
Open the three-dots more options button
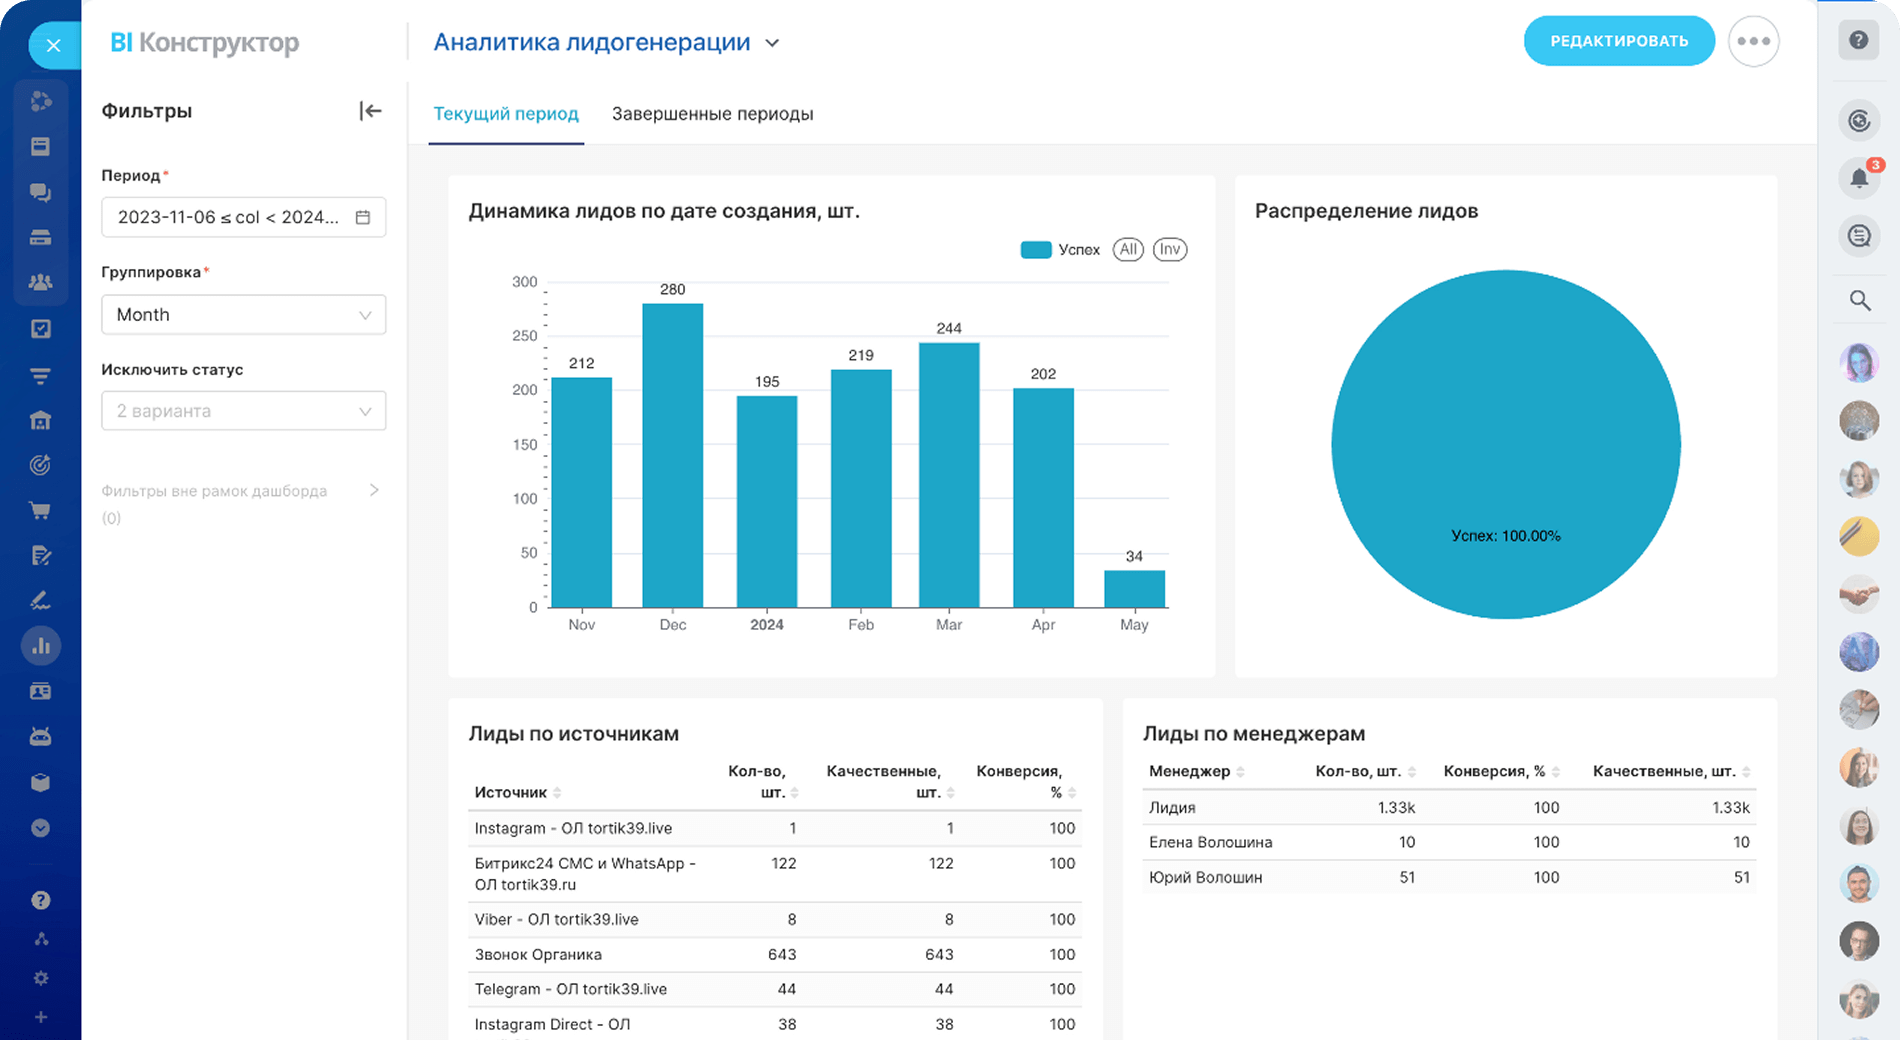point(1753,42)
